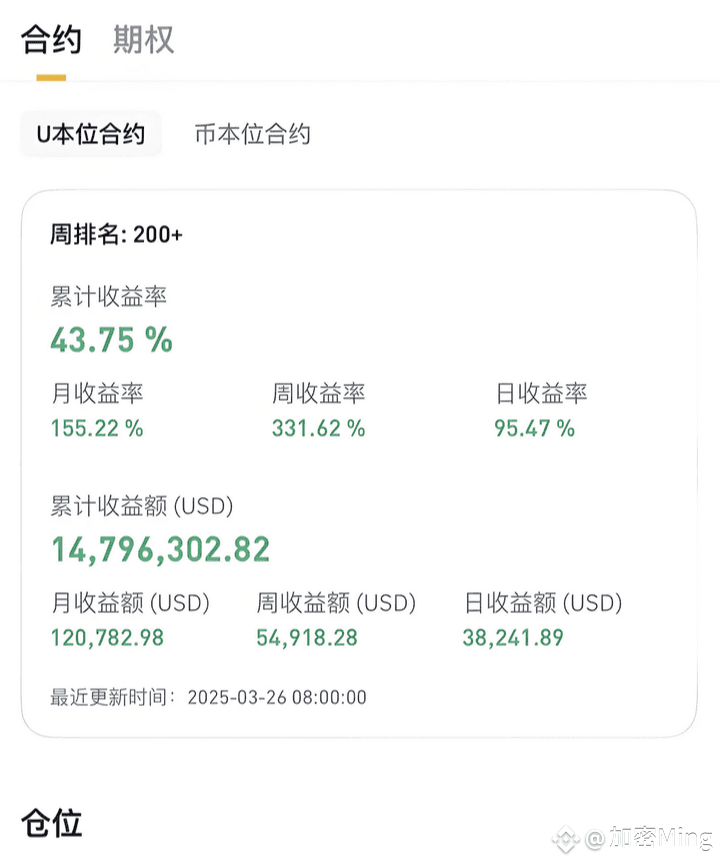Tap the @加密Ming watermark text
720x865 pixels.
tap(648, 838)
